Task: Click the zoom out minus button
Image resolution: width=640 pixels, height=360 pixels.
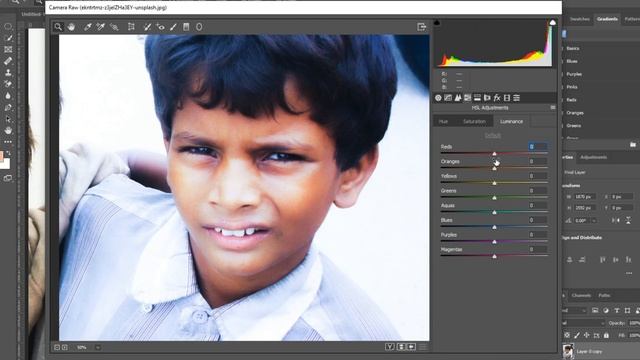Action: [57, 347]
